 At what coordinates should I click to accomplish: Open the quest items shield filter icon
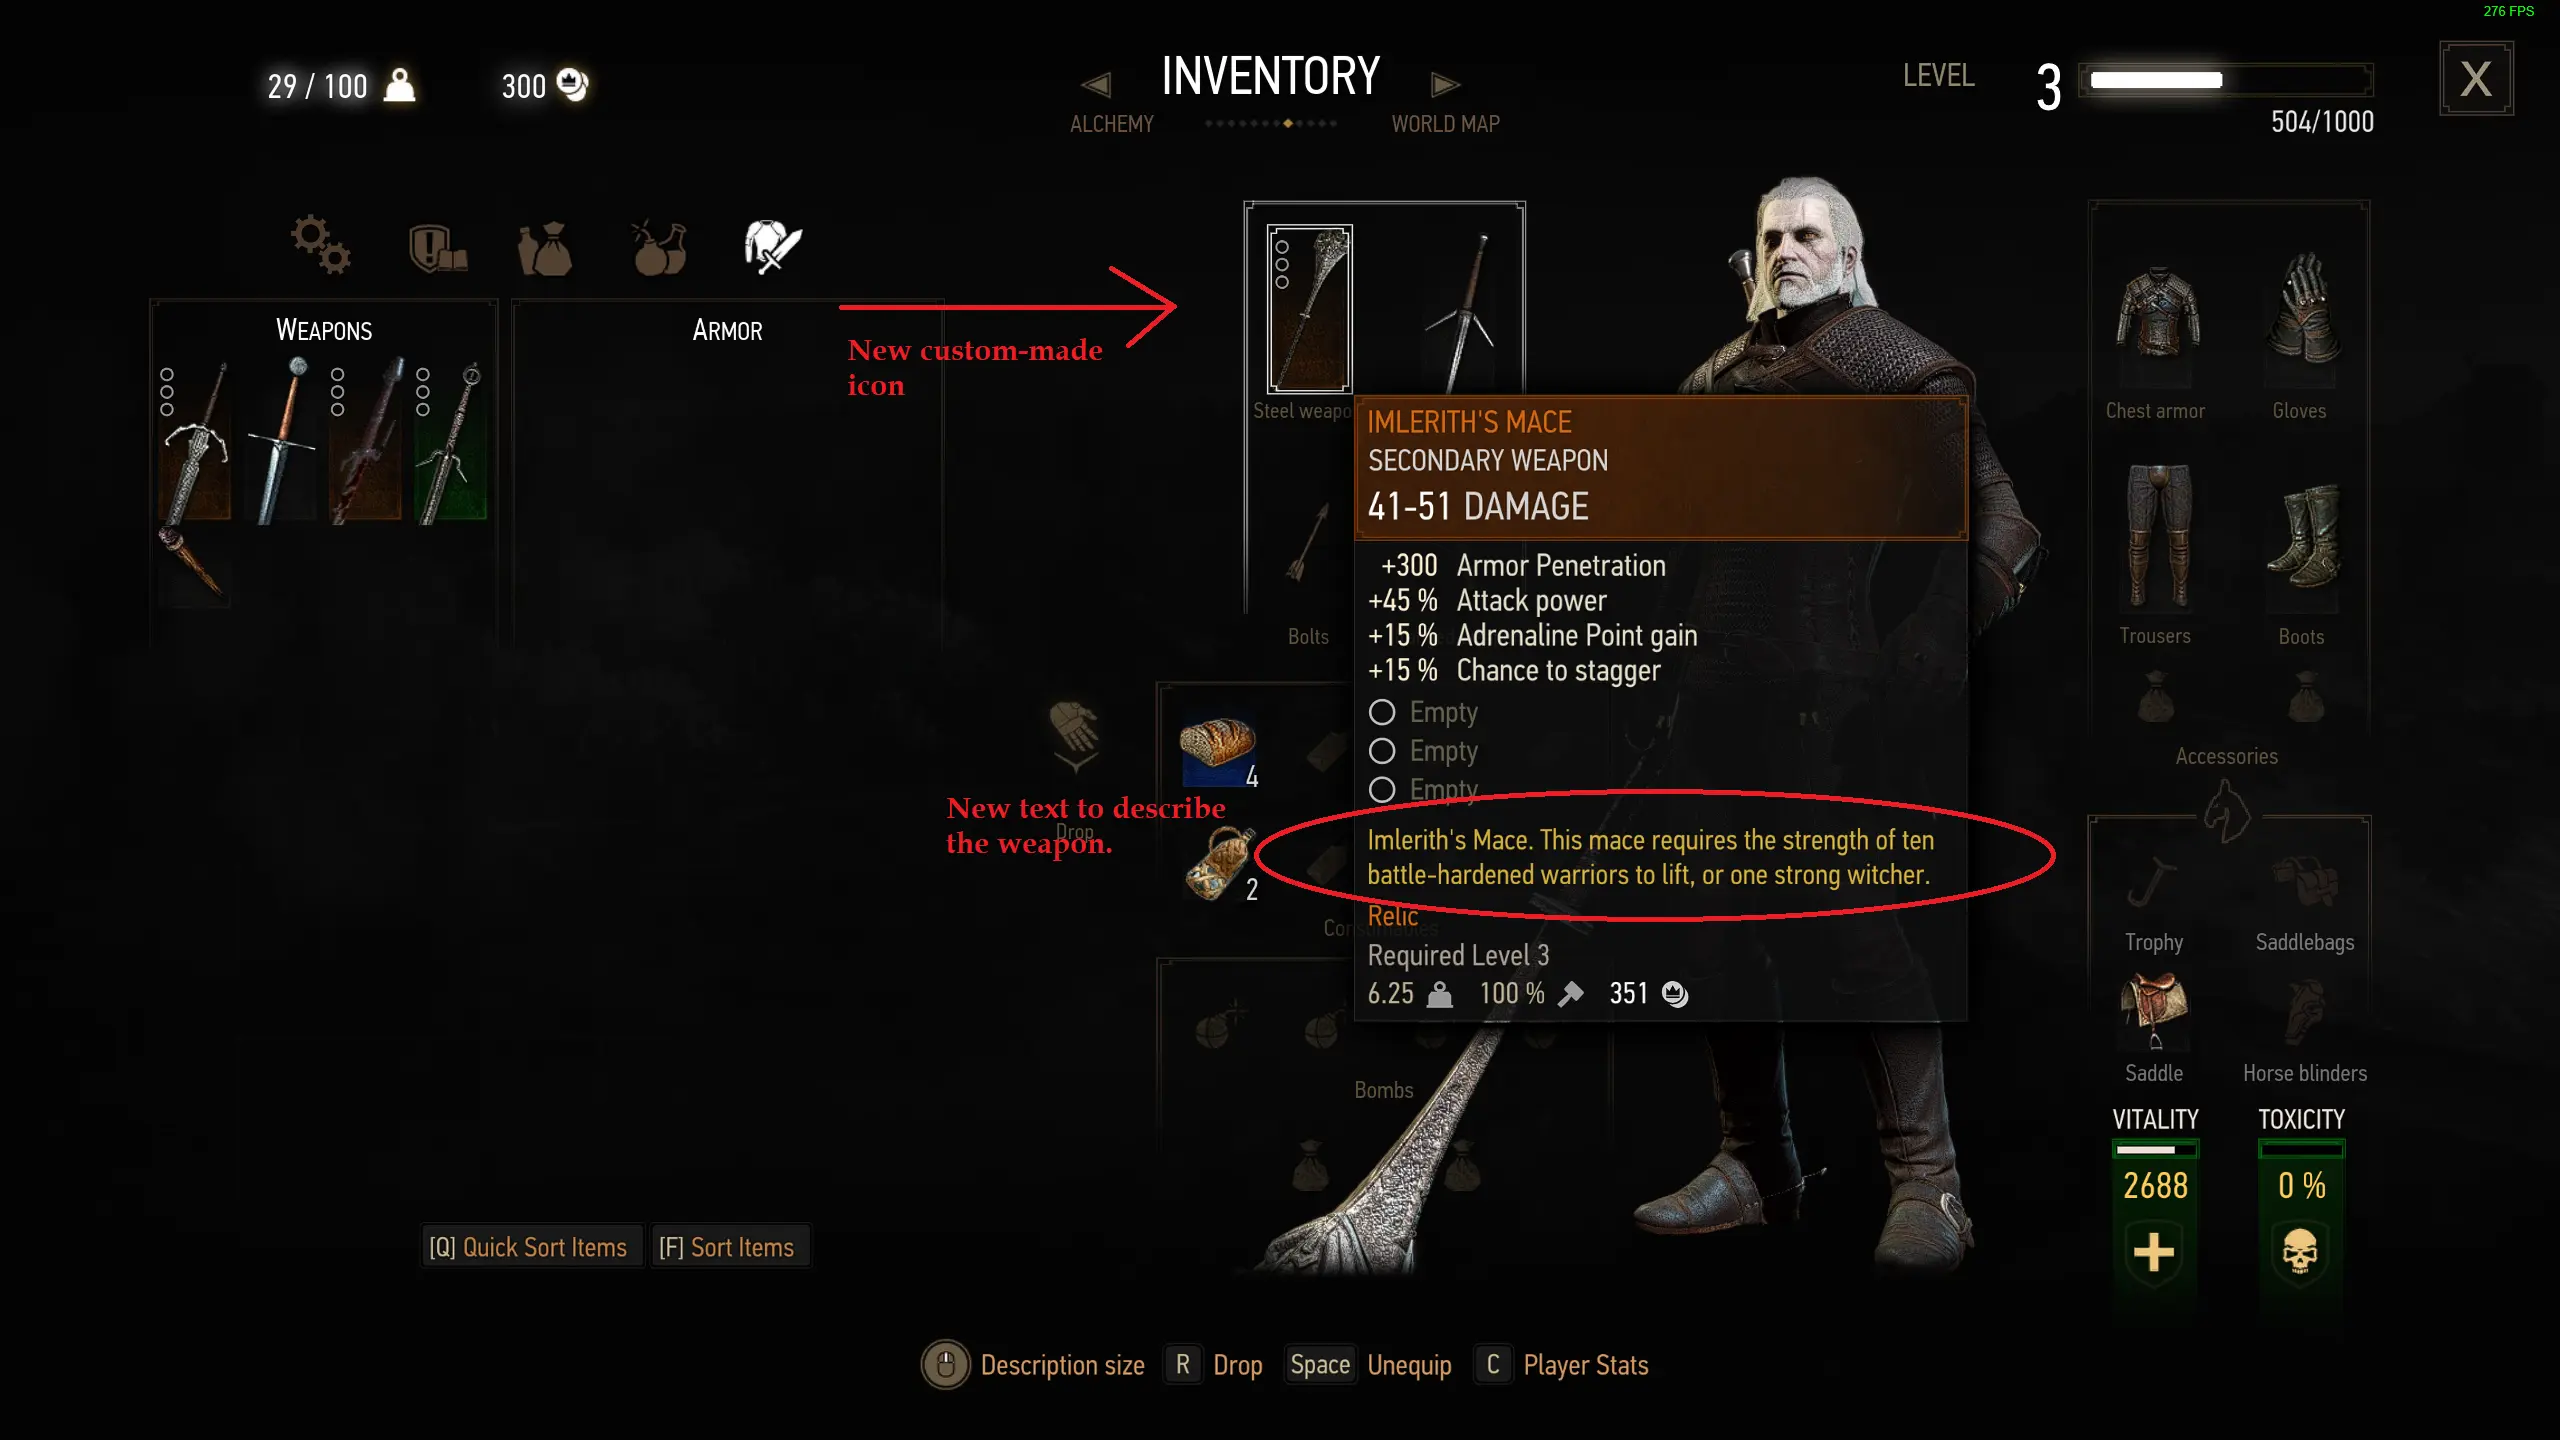[x=437, y=248]
